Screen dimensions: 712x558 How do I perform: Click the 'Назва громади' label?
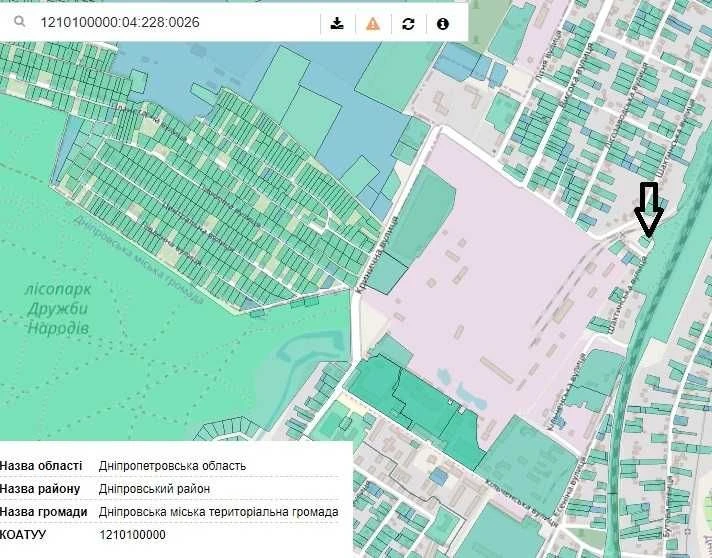(44, 512)
